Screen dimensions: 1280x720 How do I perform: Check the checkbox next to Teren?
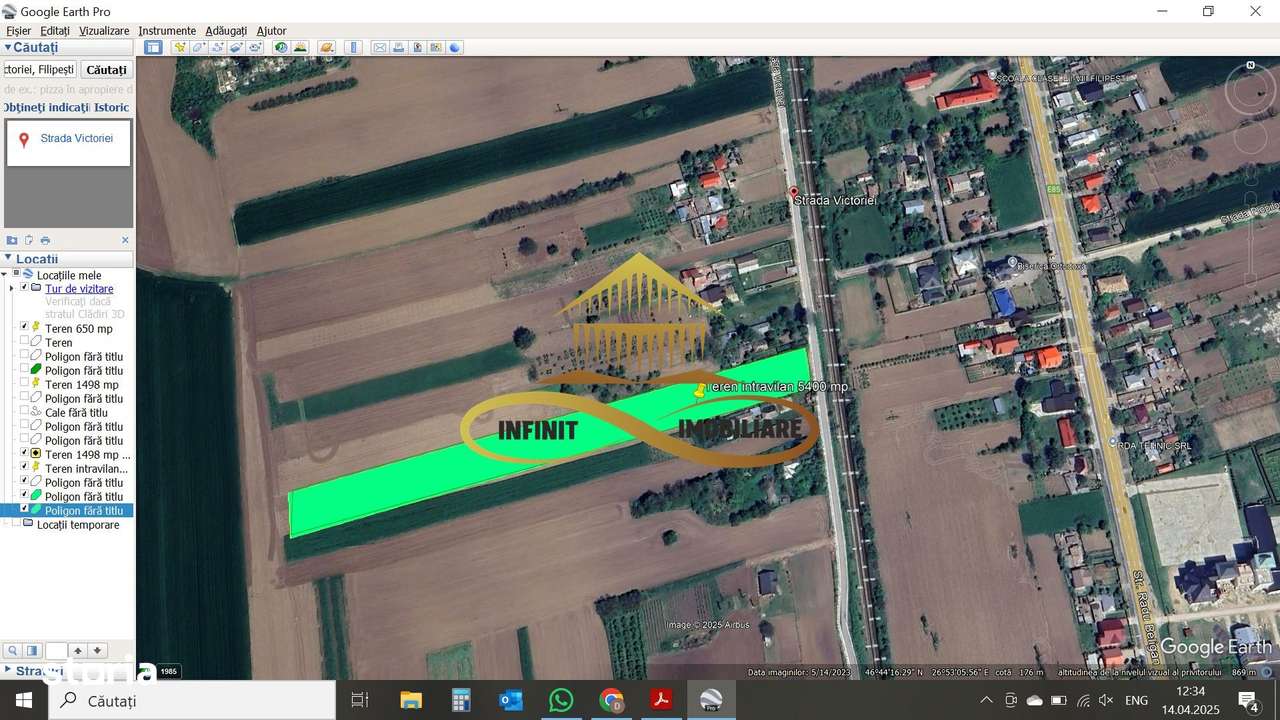point(24,342)
